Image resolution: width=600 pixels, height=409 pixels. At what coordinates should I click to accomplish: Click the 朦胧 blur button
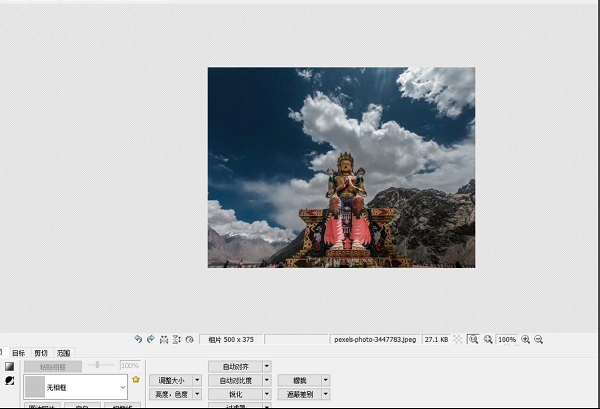click(300, 380)
